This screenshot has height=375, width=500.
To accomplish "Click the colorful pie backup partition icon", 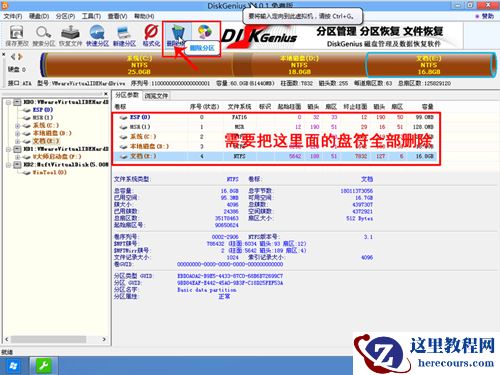I will [x=205, y=32].
